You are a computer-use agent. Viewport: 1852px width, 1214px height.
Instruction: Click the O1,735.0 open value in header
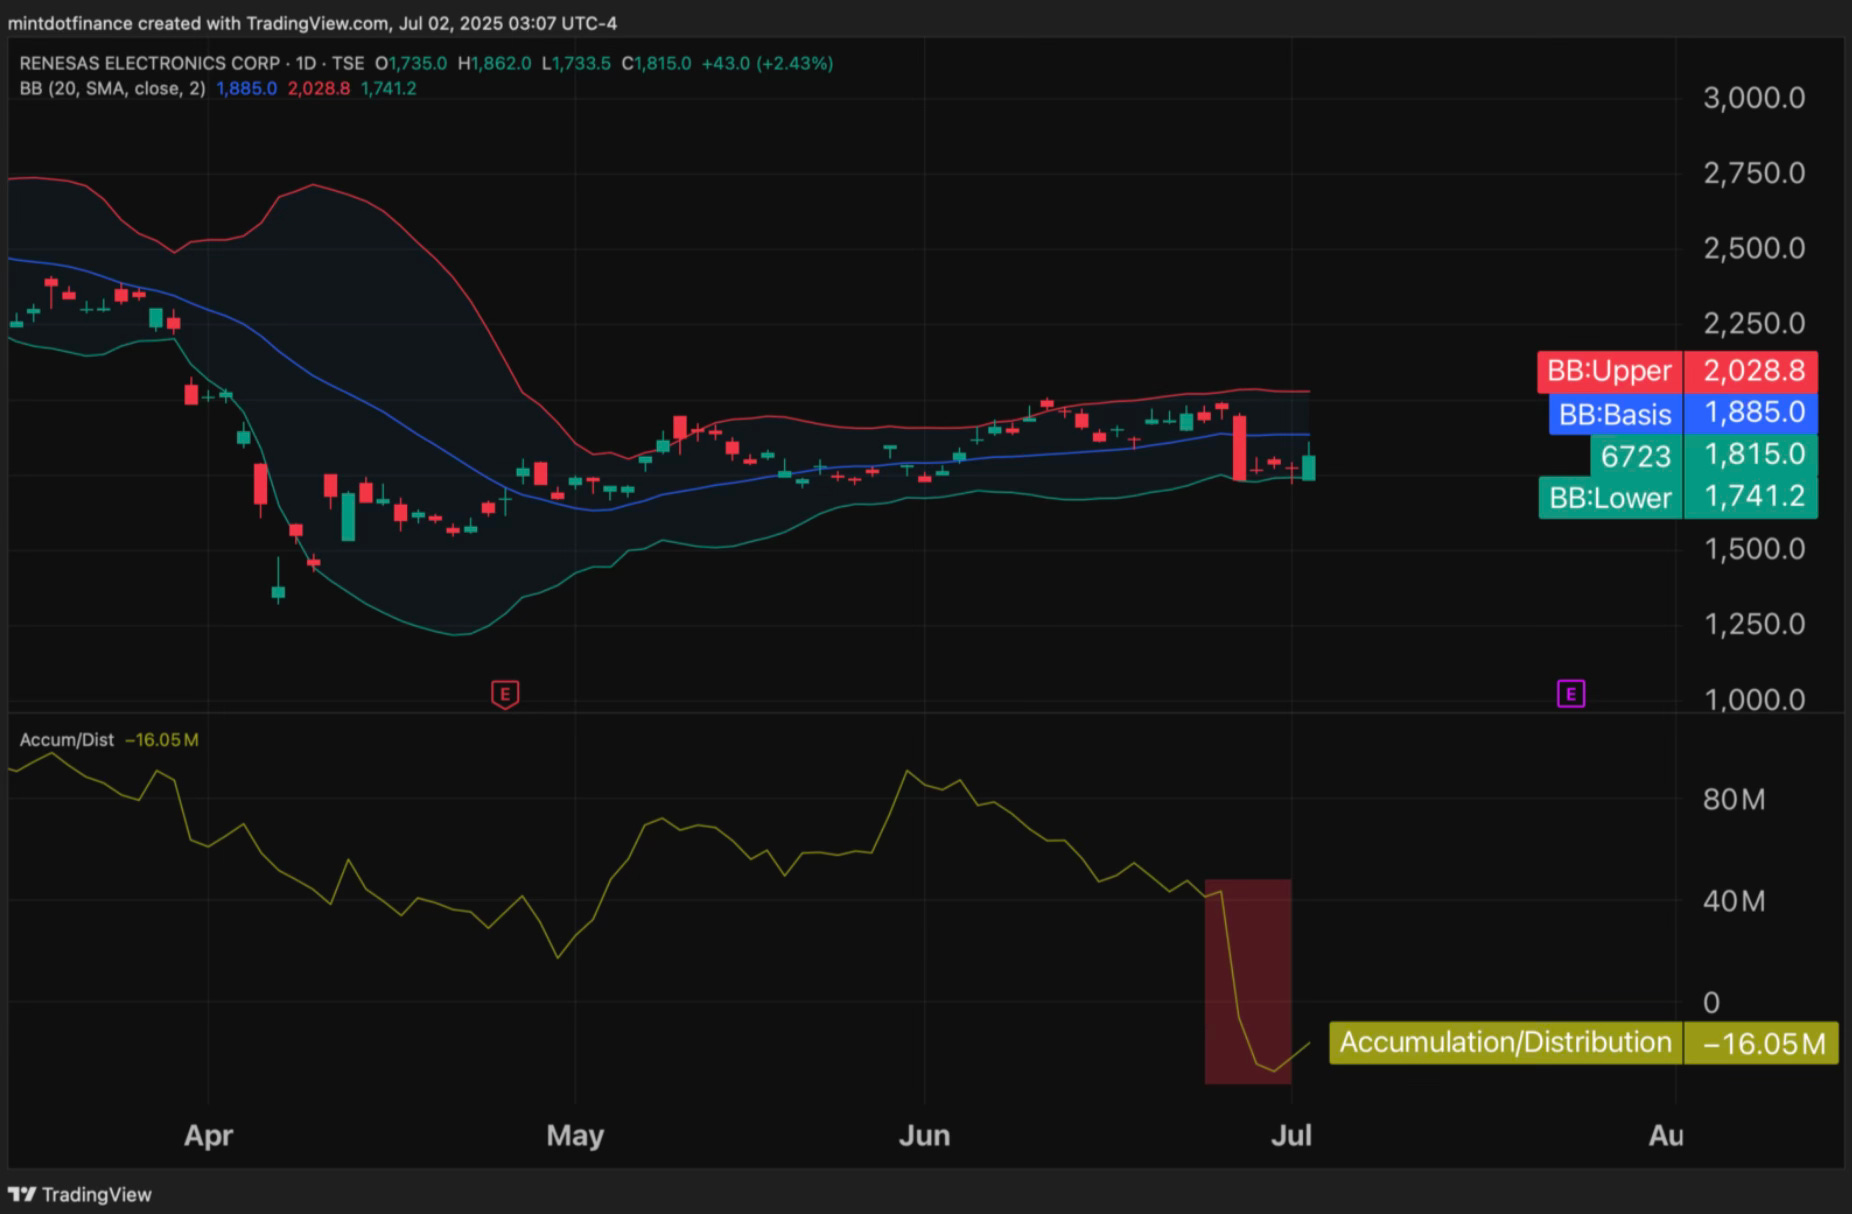pos(411,63)
